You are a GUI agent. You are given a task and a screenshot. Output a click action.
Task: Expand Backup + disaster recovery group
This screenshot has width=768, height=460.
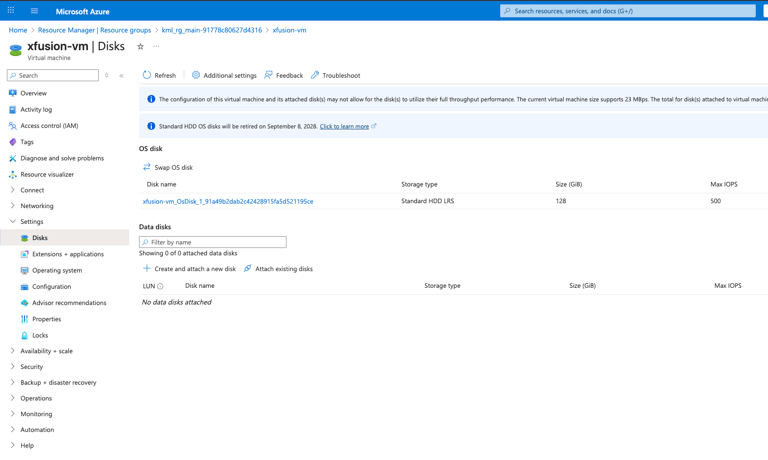58,382
